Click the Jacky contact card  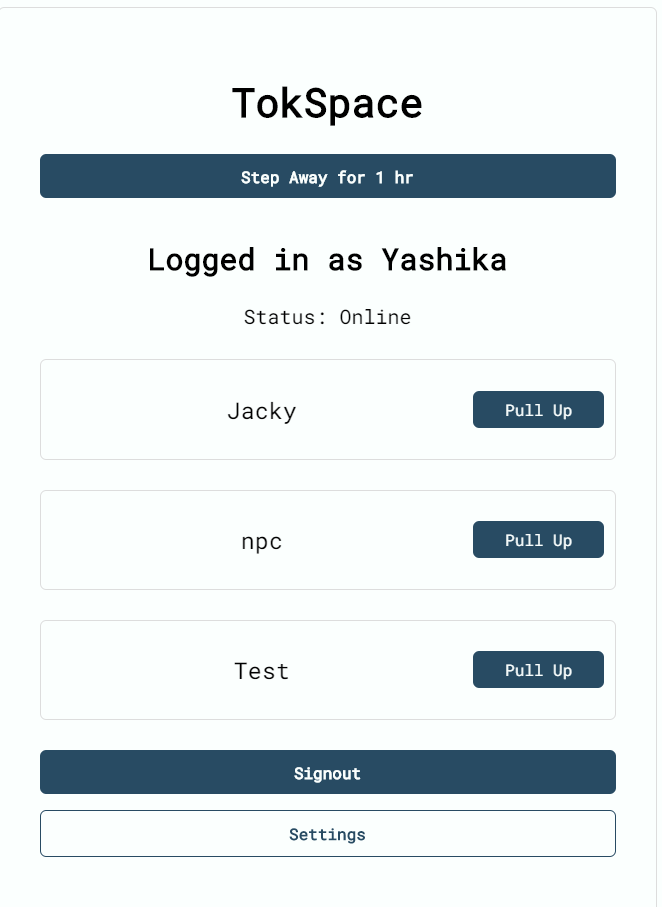point(328,410)
